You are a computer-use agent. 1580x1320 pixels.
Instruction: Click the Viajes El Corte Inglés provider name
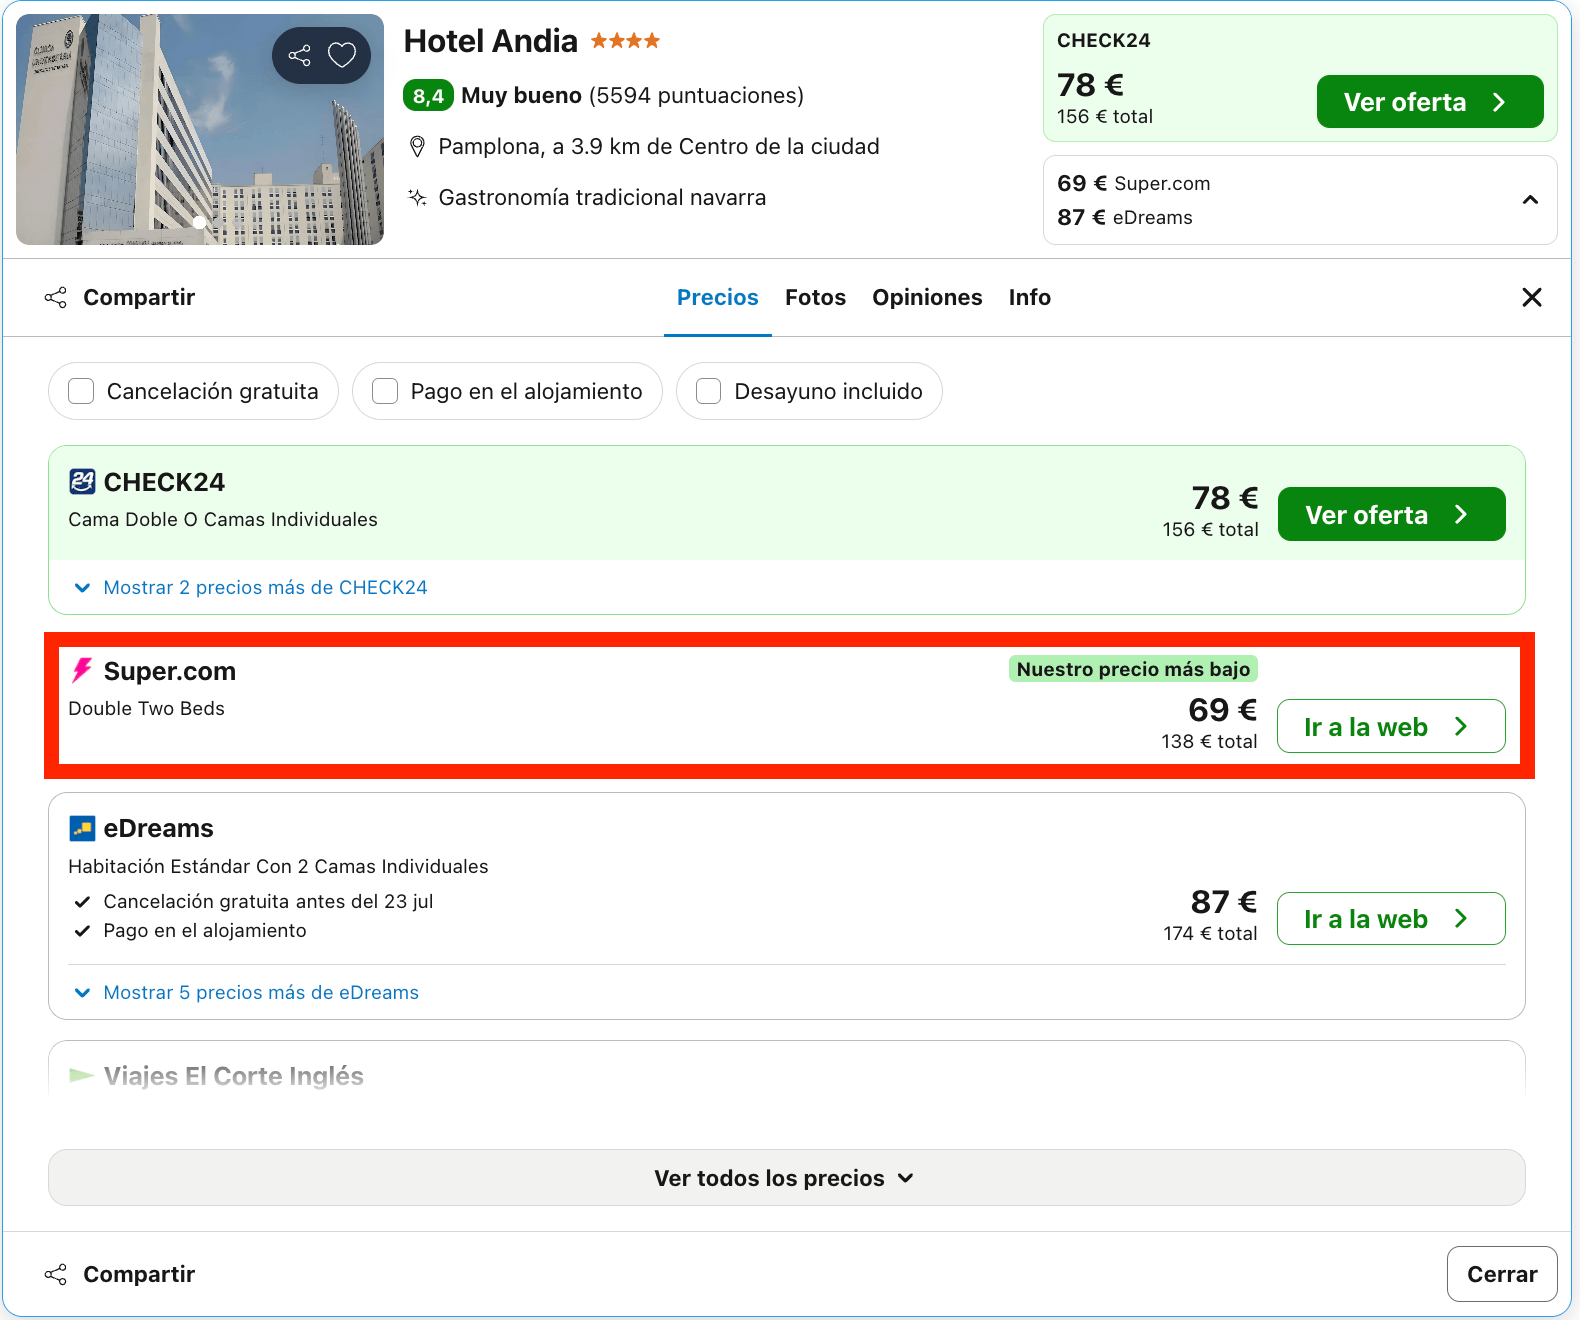coord(234,1076)
